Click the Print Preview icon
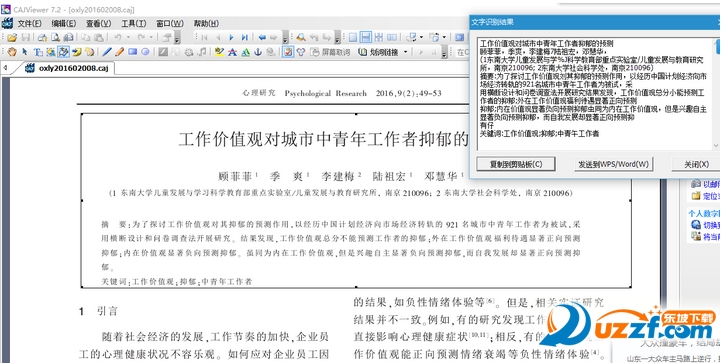The width and height of the screenshot is (723, 363). (x=55, y=37)
